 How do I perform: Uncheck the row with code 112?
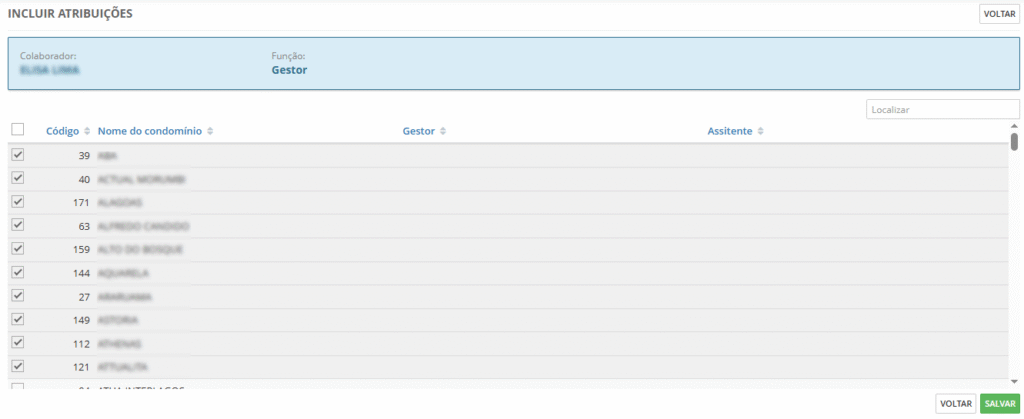[x=18, y=342]
